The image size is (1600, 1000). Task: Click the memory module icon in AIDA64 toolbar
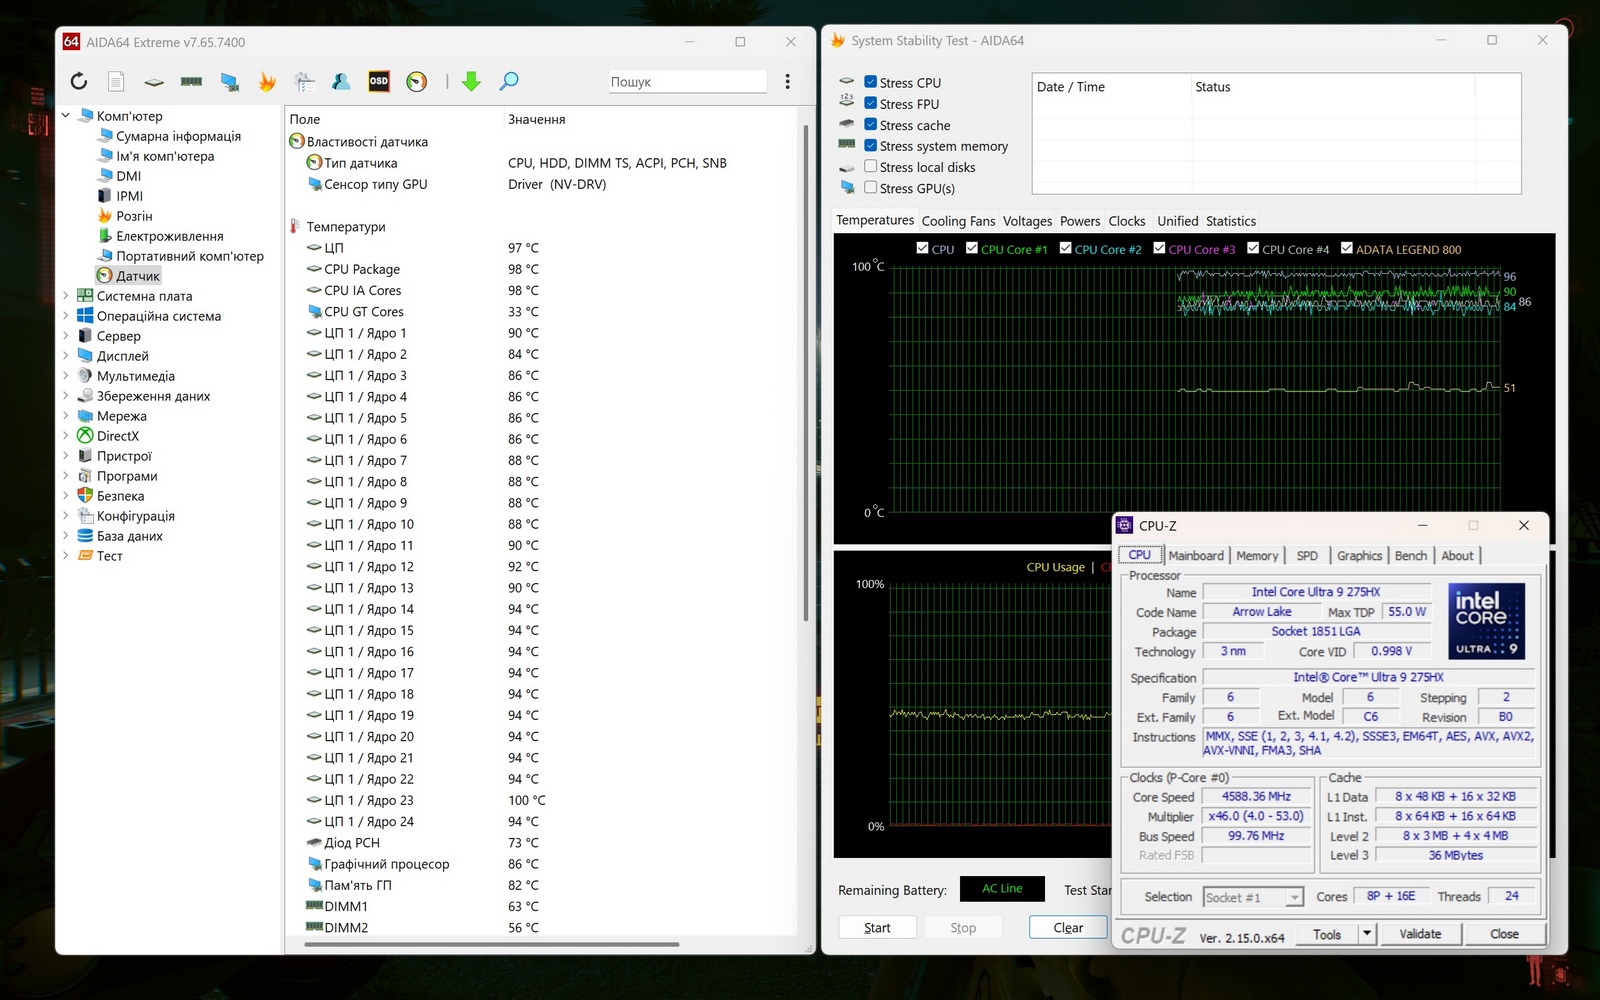pyautogui.click(x=192, y=82)
